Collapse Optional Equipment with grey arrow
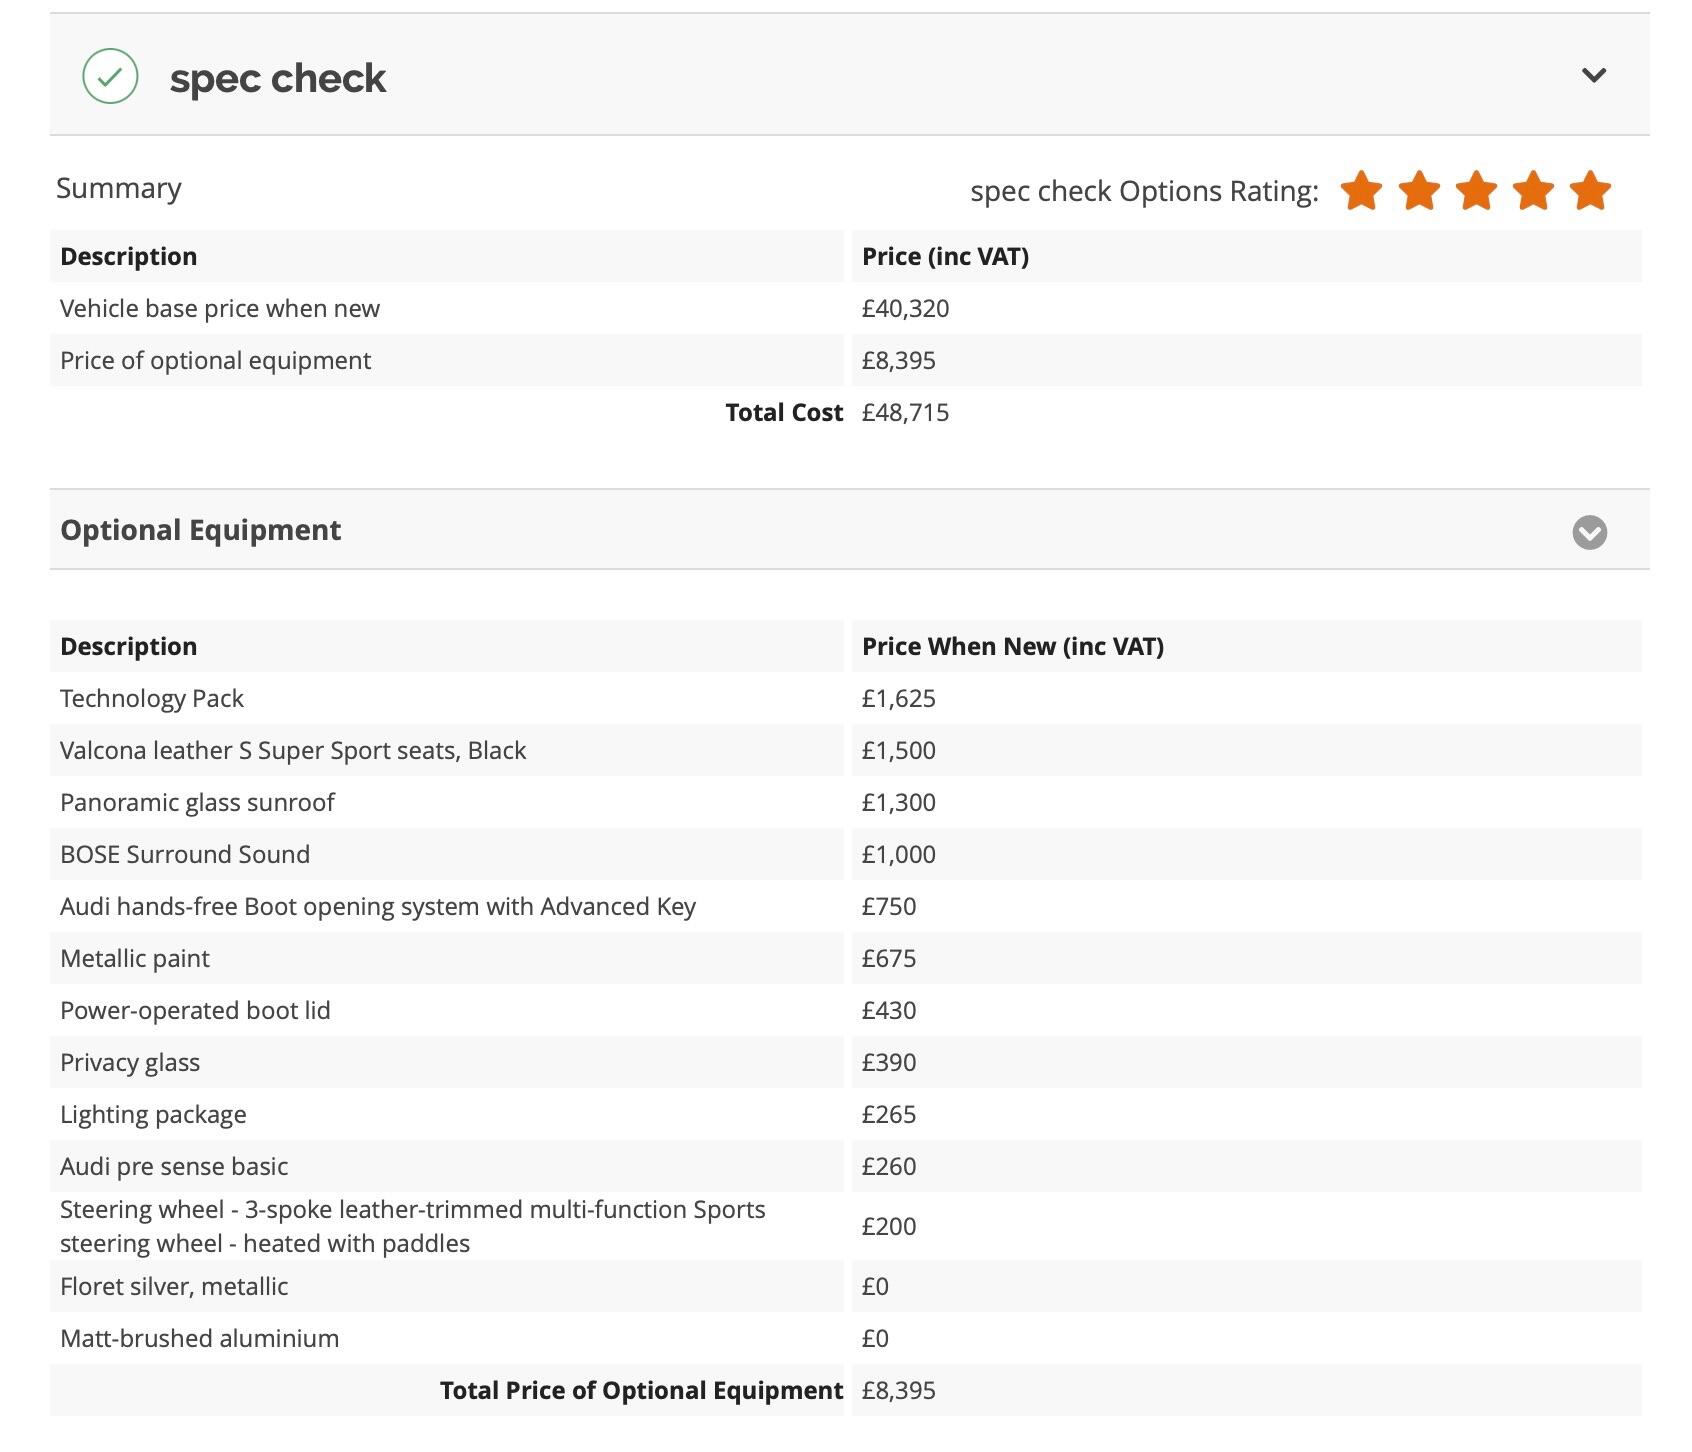This screenshot has width=1692, height=1452. click(x=1589, y=533)
